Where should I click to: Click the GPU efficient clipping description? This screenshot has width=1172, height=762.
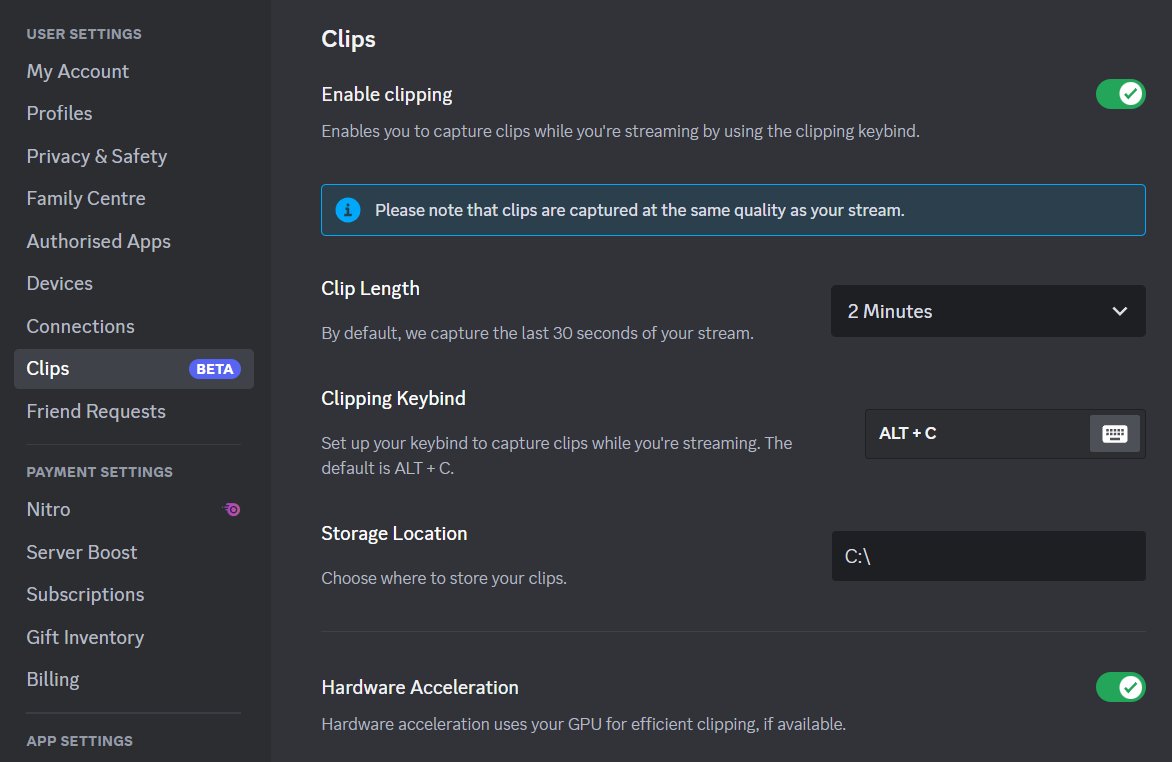[x=583, y=724]
